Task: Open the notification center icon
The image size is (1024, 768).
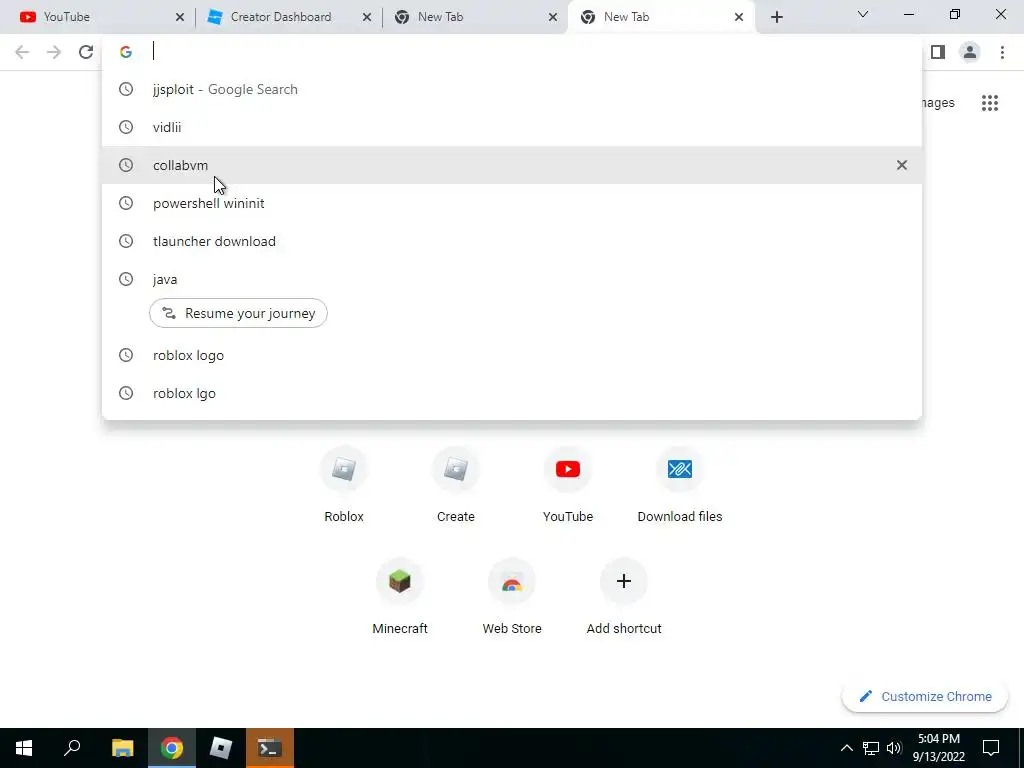Action: pyautogui.click(x=991, y=748)
